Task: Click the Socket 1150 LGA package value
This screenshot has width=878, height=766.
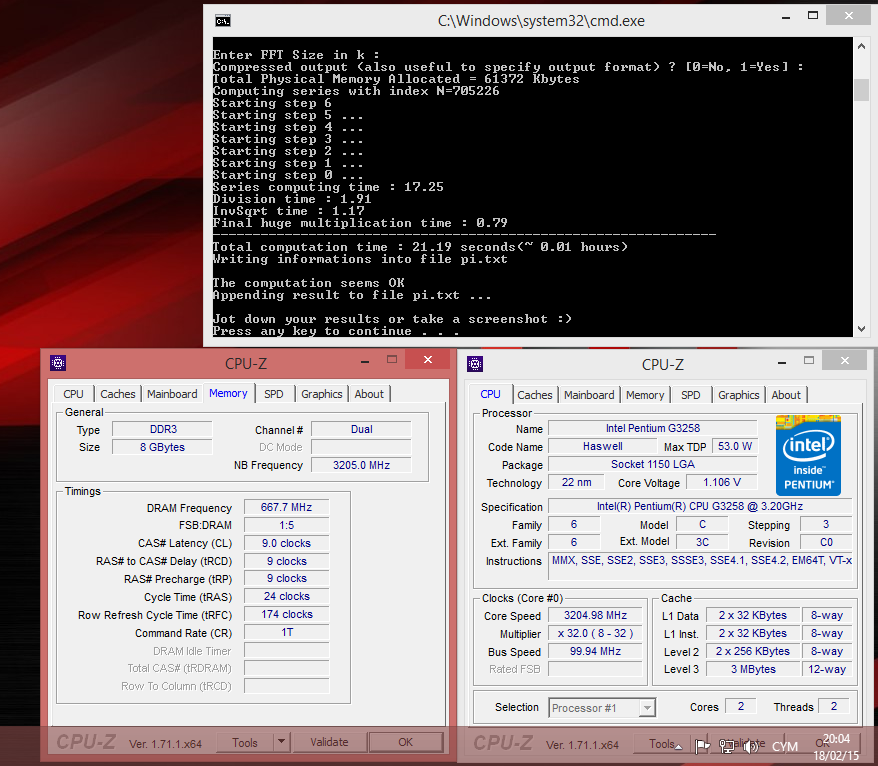Action: click(653, 464)
